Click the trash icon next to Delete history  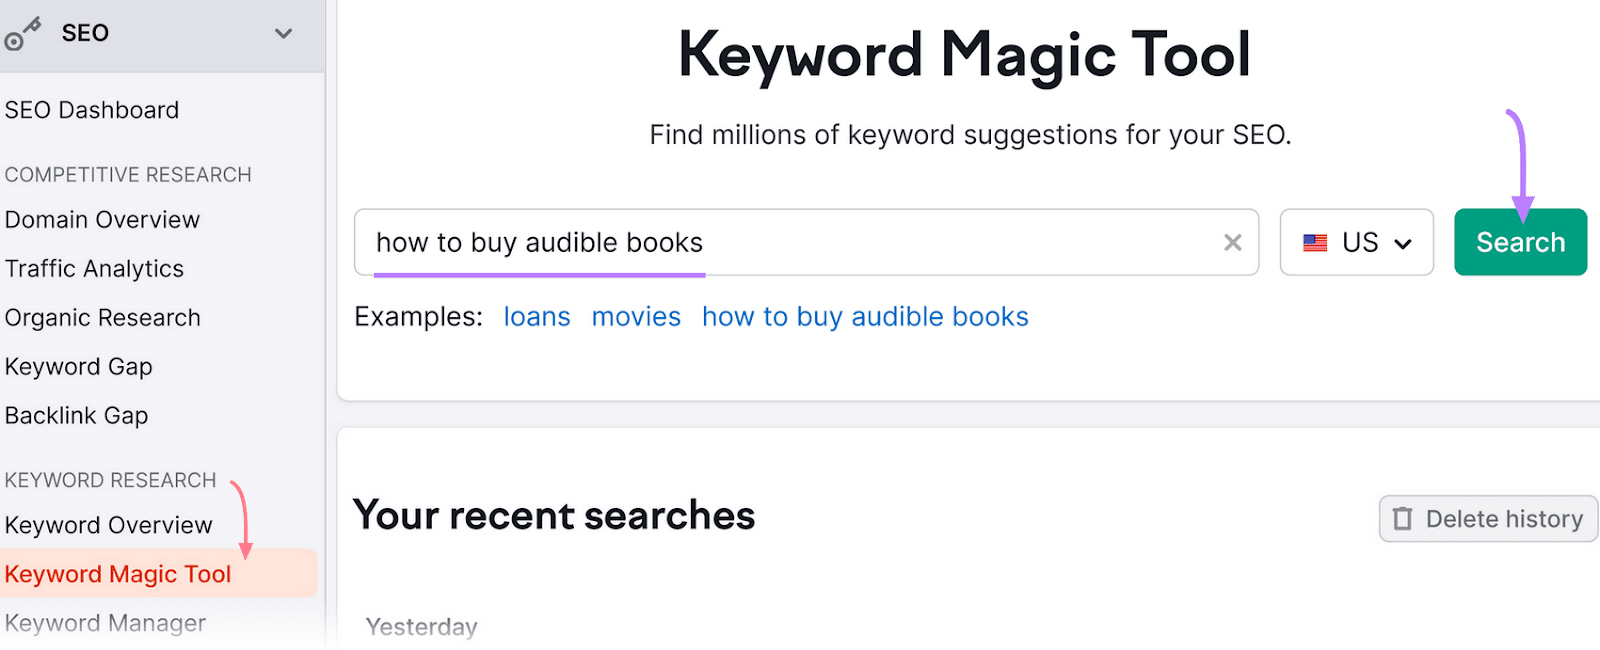pos(1404,518)
